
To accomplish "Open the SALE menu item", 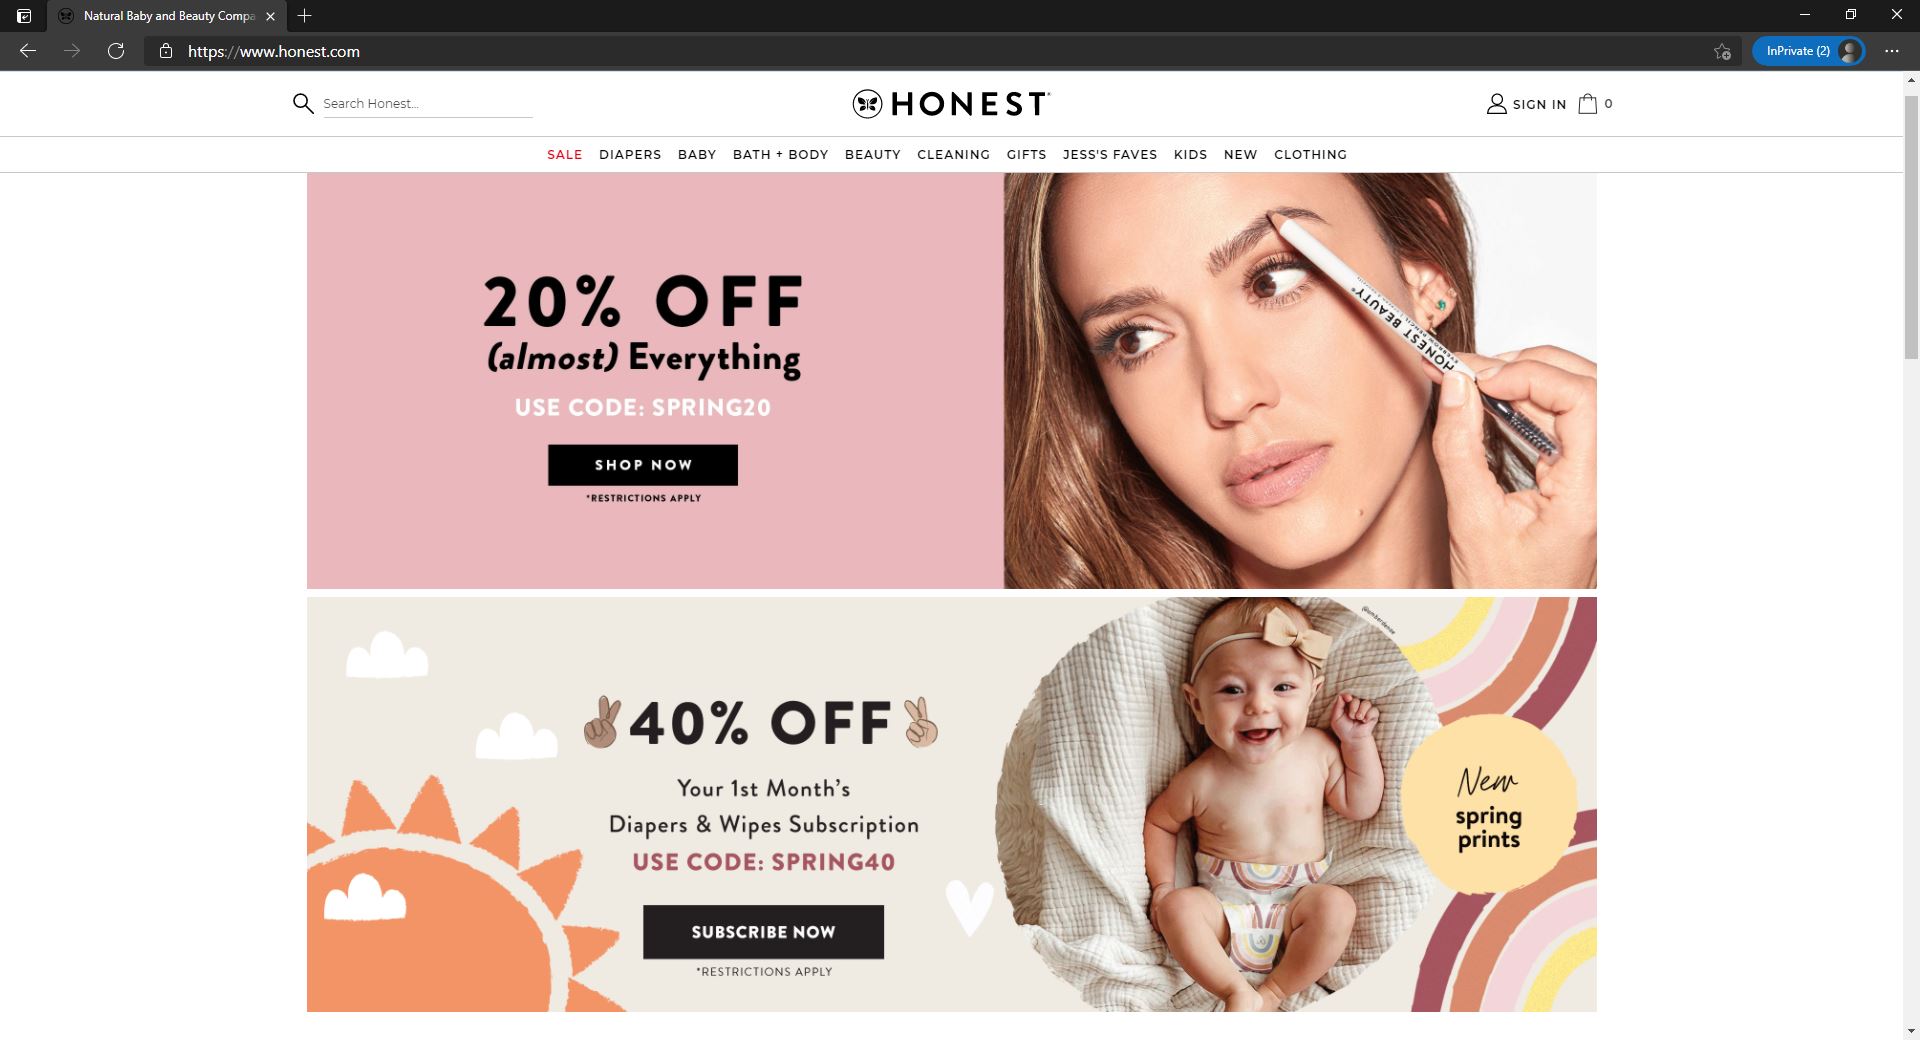I will 564,154.
